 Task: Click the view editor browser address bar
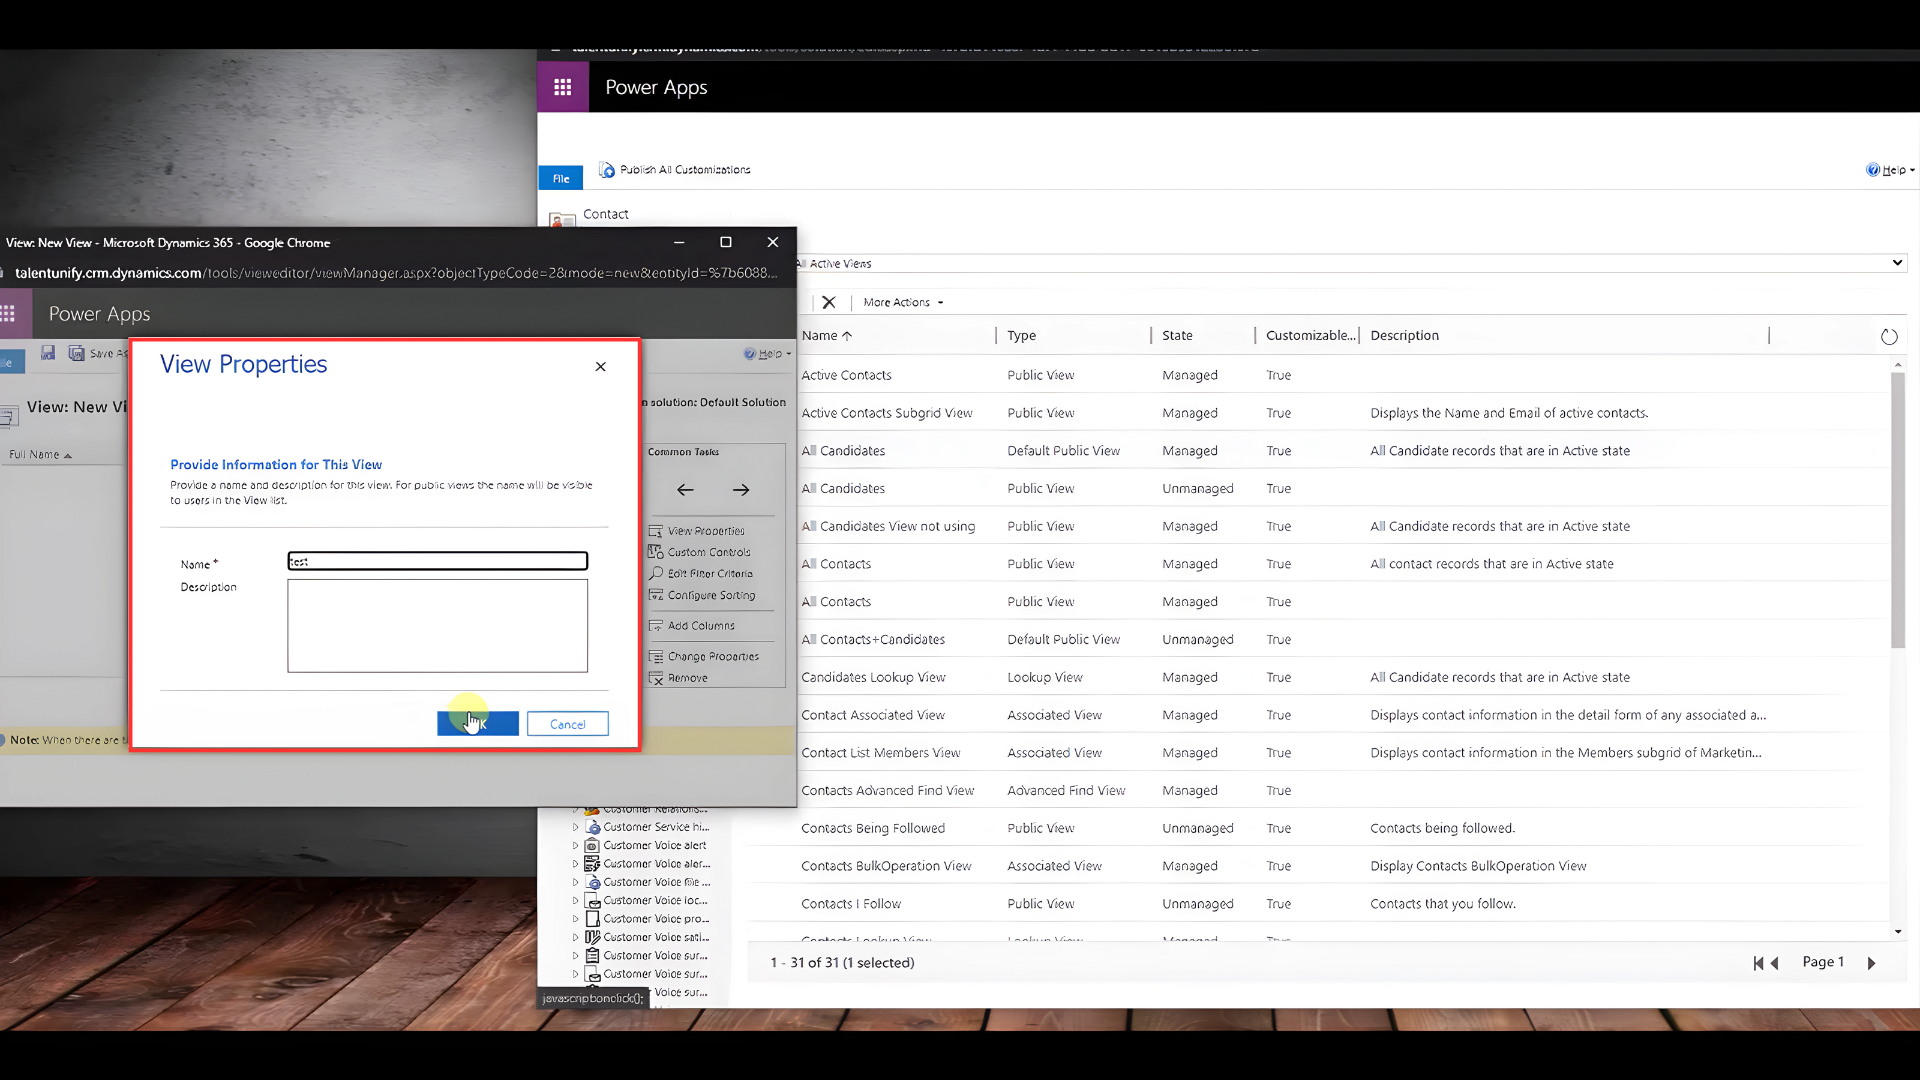pyautogui.click(x=396, y=273)
